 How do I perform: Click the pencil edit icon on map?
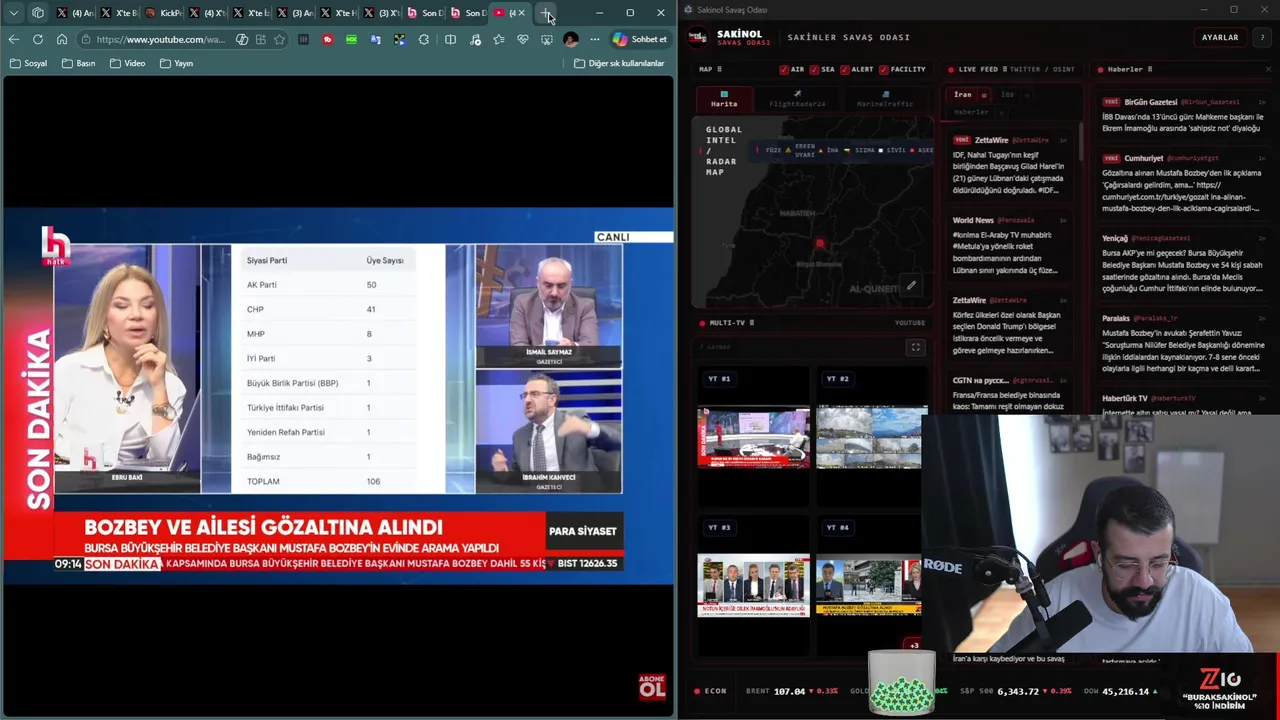[x=911, y=285]
